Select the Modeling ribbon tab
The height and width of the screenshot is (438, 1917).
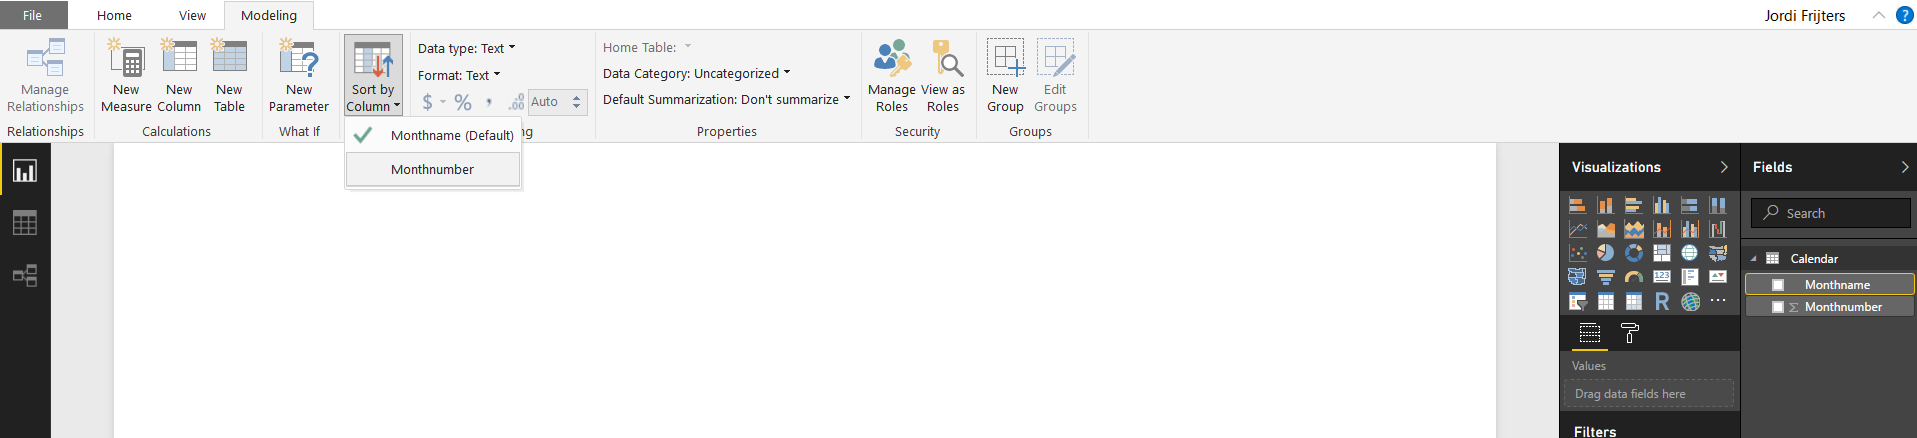pos(269,15)
